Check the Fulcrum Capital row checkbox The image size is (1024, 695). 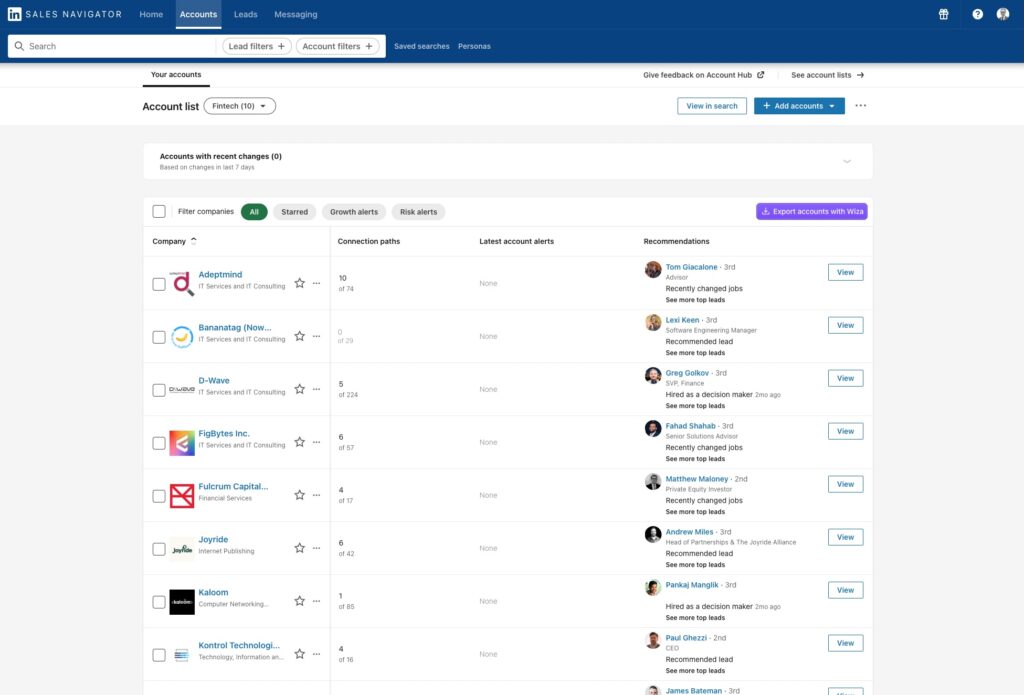point(159,496)
